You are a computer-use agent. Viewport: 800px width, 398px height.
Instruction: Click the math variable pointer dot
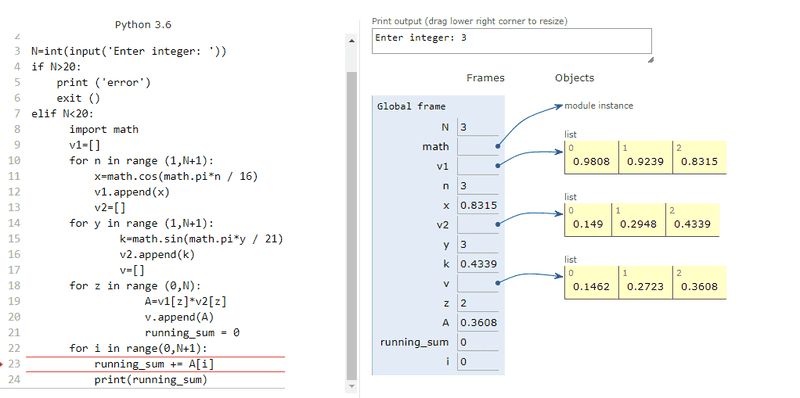tap(497, 146)
